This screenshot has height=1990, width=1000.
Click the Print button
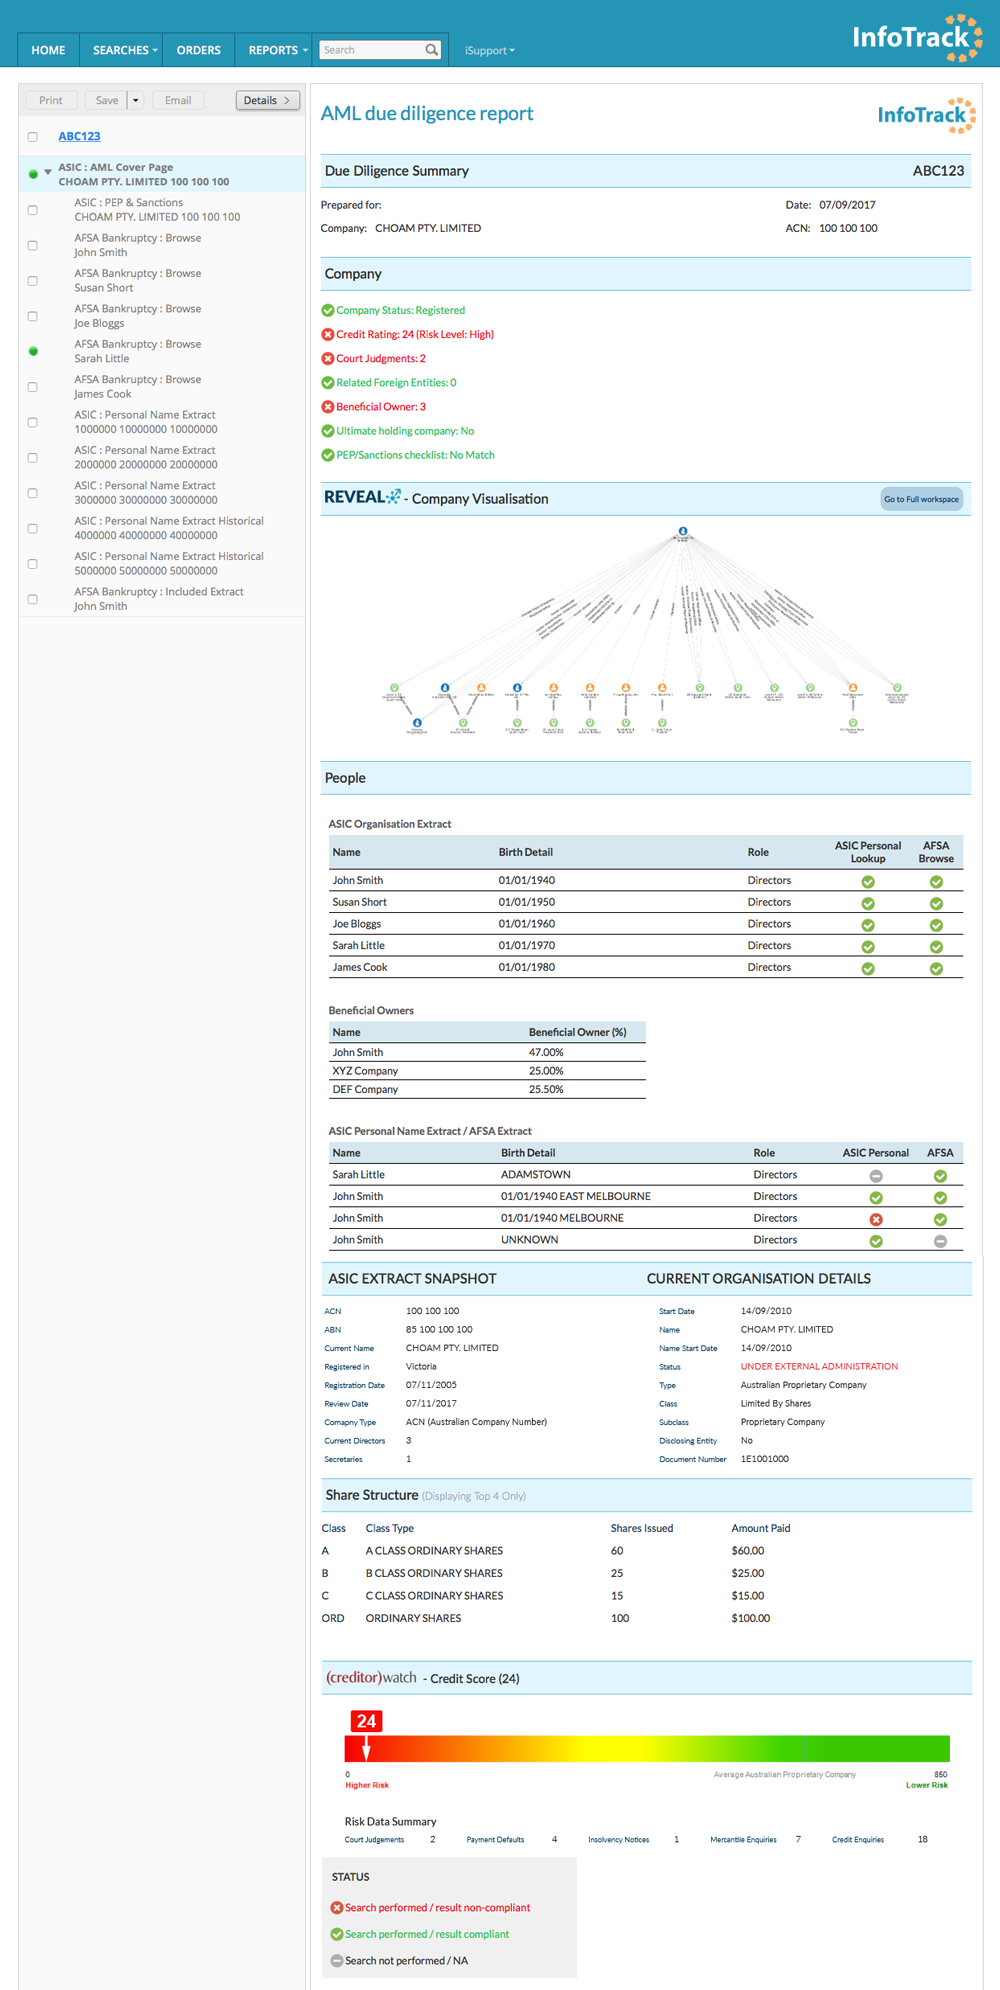(51, 100)
